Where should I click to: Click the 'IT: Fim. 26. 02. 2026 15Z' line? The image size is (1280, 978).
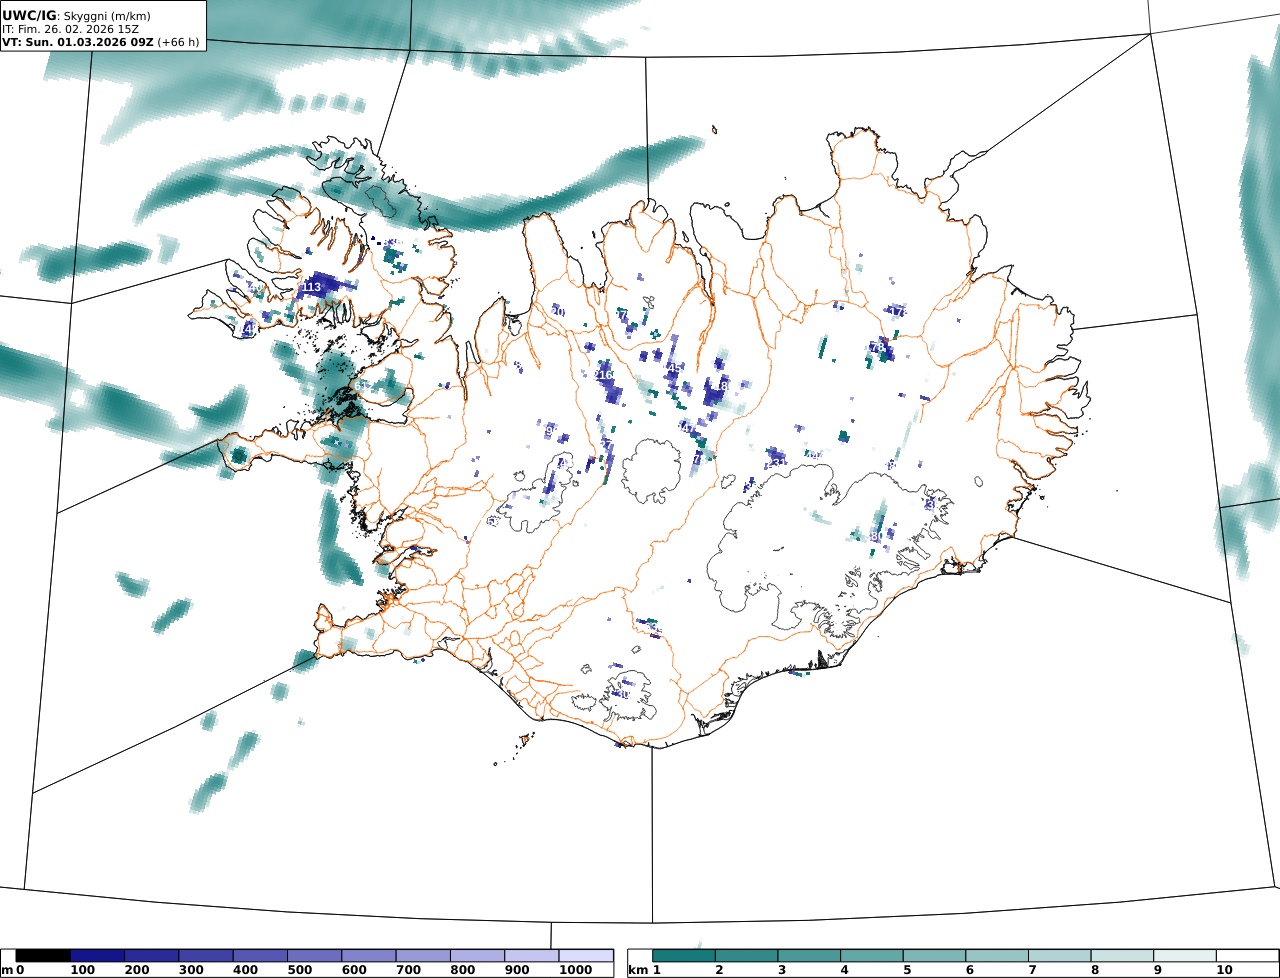[x=70, y=30]
